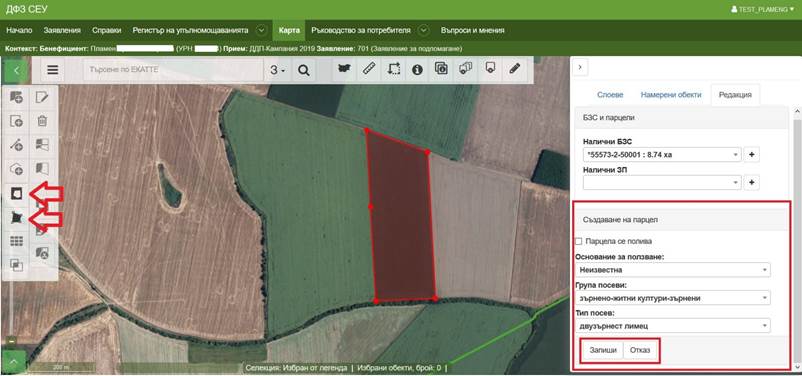Select the split parcel tool icon
This screenshot has width=802, height=376.
pyautogui.click(x=42, y=145)
